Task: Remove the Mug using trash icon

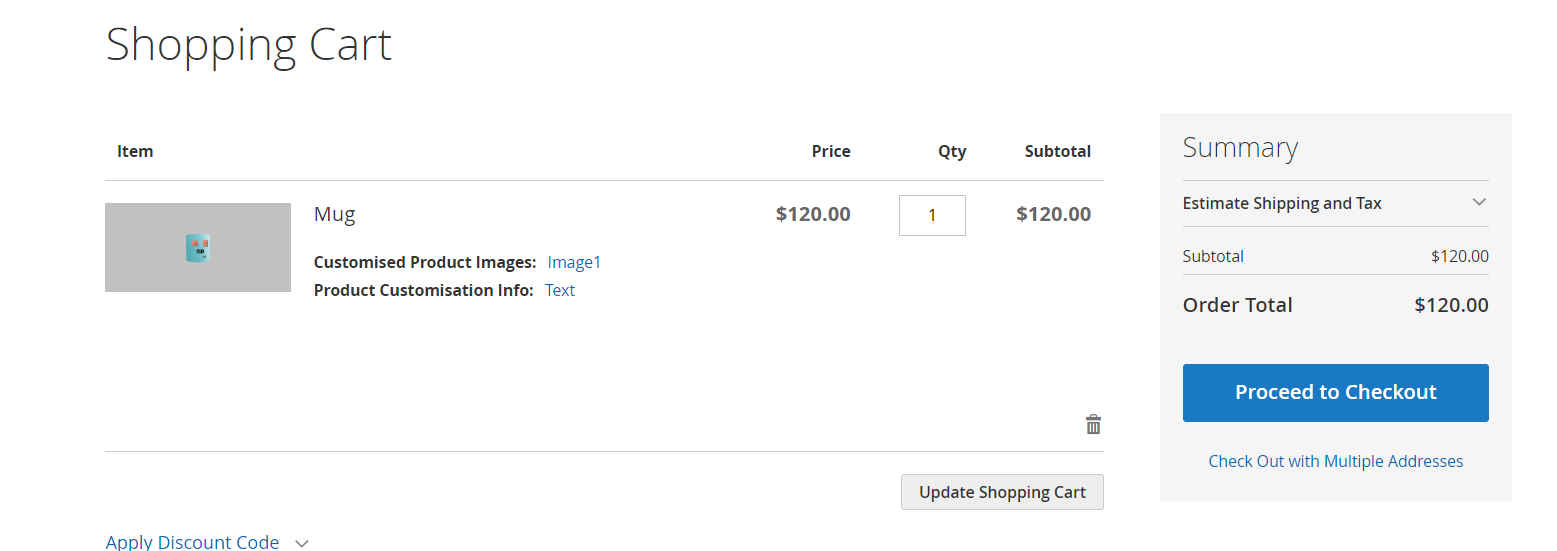Action: point(1093,425)
